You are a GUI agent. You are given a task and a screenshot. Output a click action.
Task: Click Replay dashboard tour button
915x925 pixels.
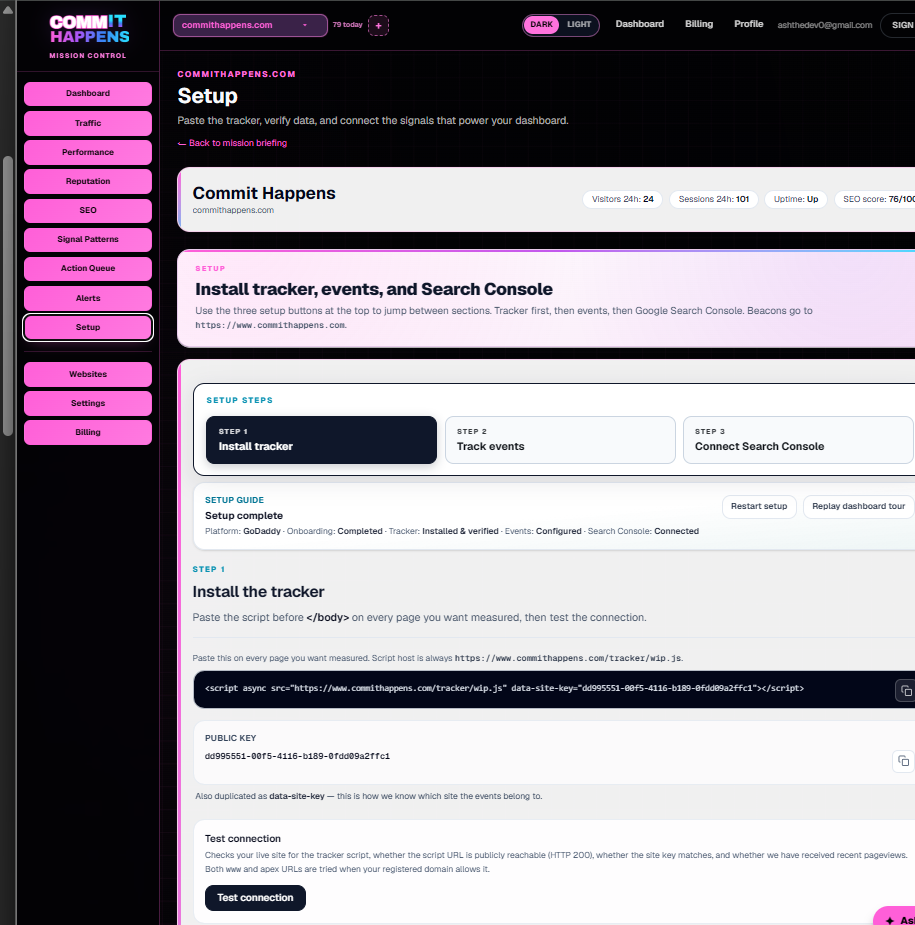coord(858,507)
